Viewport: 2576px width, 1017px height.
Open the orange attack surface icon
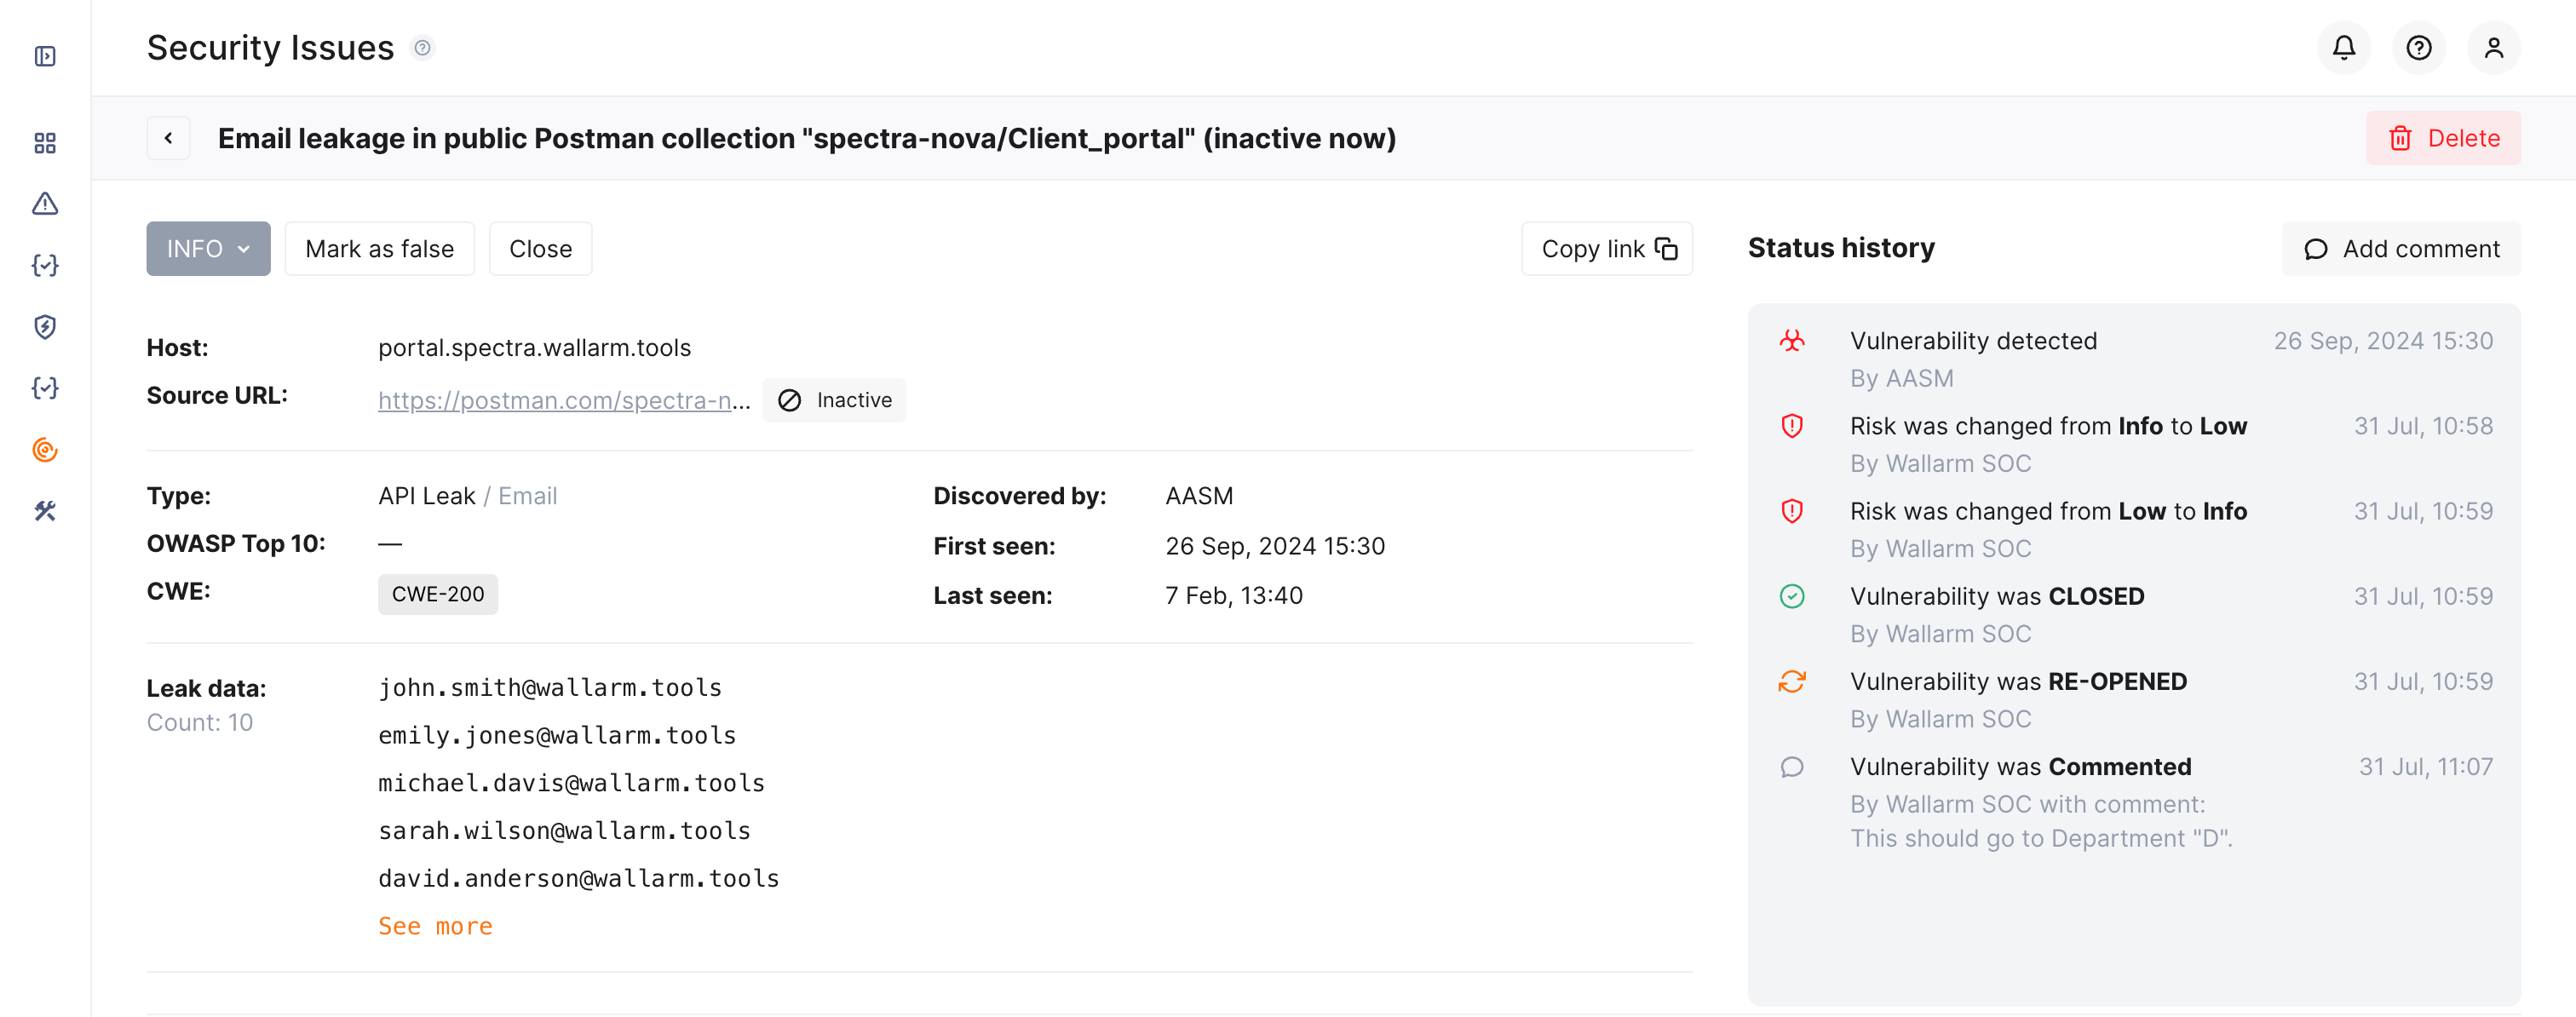pyautogui.click(x=45, y=450)
